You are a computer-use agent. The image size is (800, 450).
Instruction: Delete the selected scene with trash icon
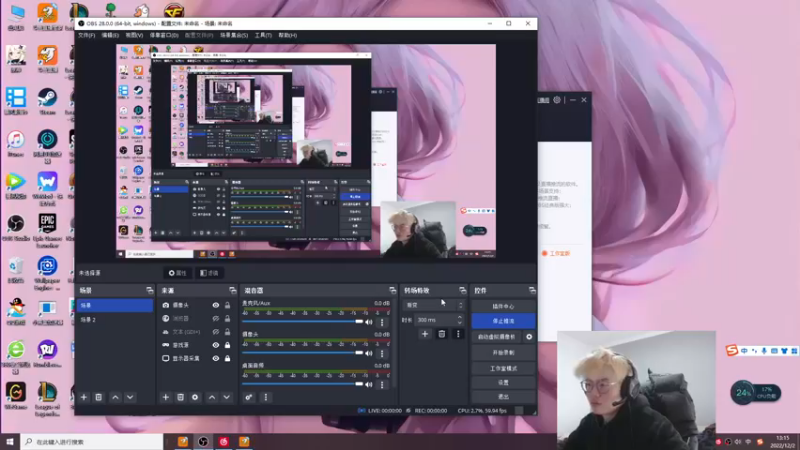pos(98,397)
